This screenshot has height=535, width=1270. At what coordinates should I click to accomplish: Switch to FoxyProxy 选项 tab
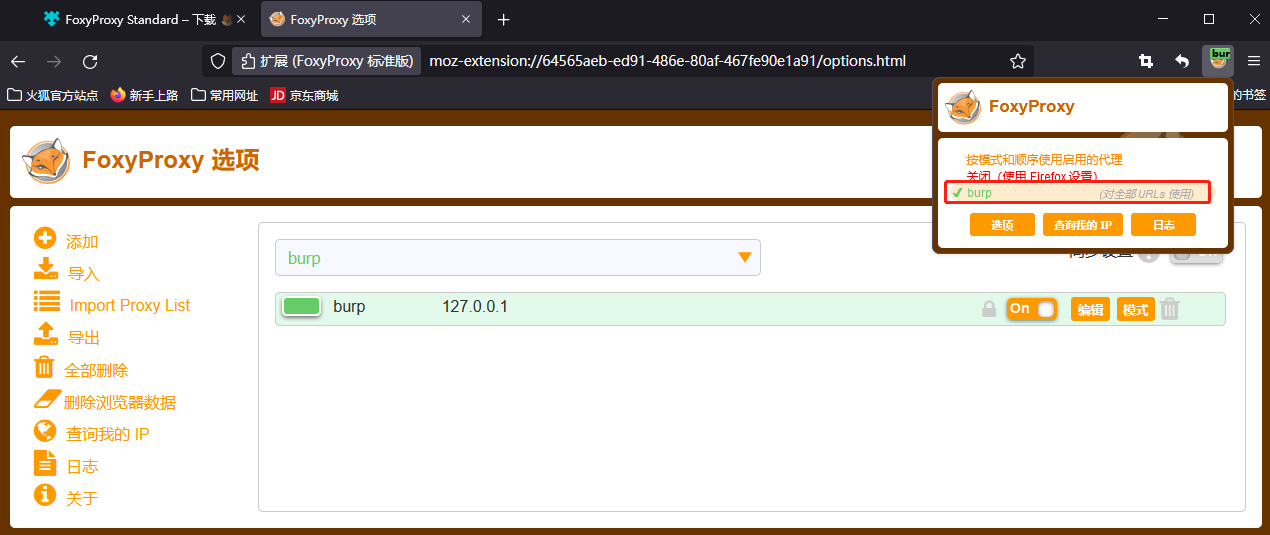click(x=371, y=20)
